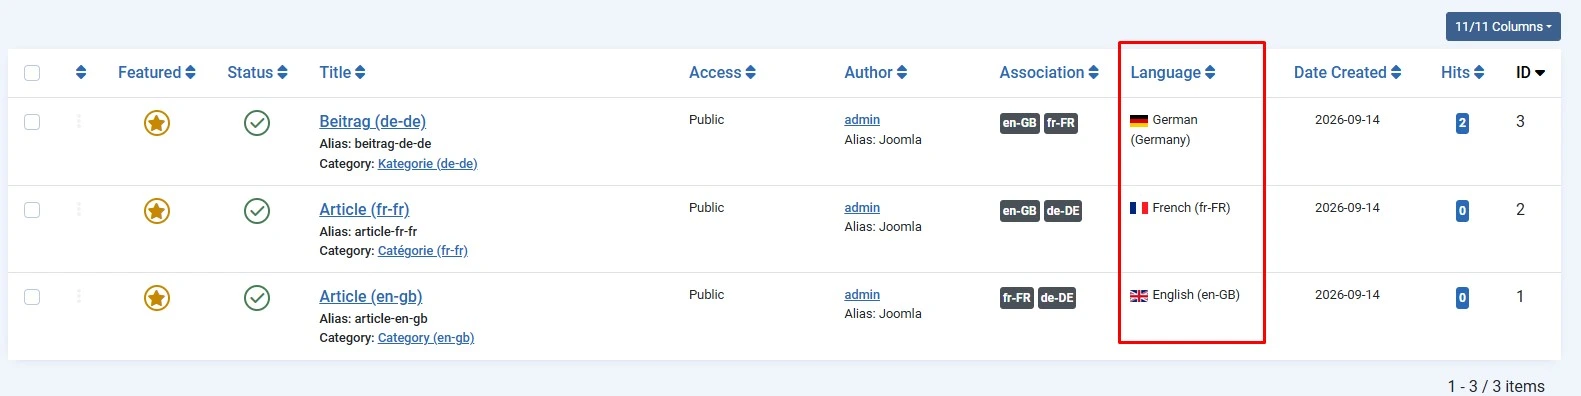Open admin author link for Article (fr-fr)
1581x396 pixels.
point(862,208)
